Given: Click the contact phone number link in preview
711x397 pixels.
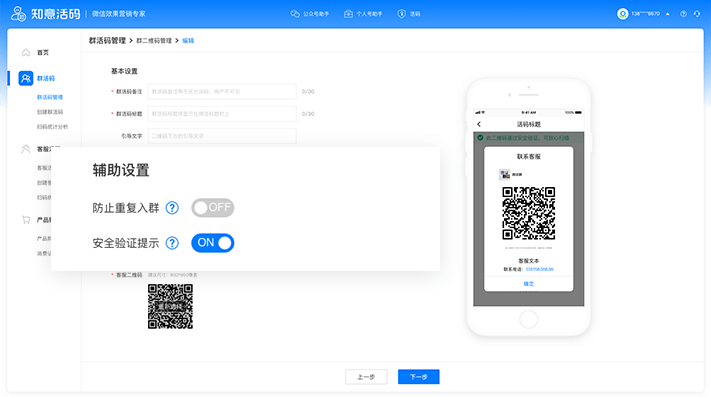Looking at the screenshot, I should tap(539, 270).
